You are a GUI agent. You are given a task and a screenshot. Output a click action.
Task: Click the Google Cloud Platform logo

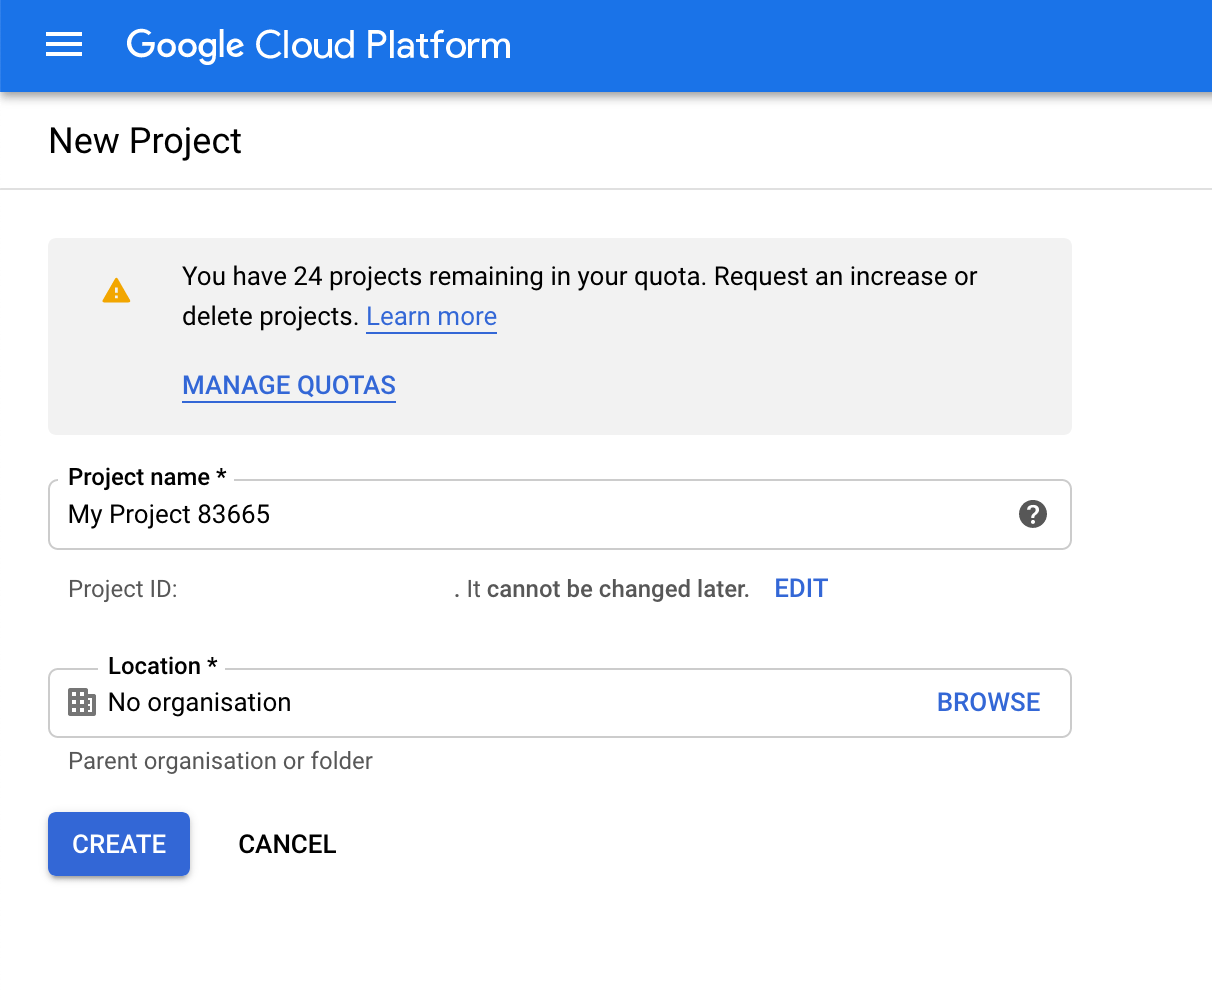(318, 44)
